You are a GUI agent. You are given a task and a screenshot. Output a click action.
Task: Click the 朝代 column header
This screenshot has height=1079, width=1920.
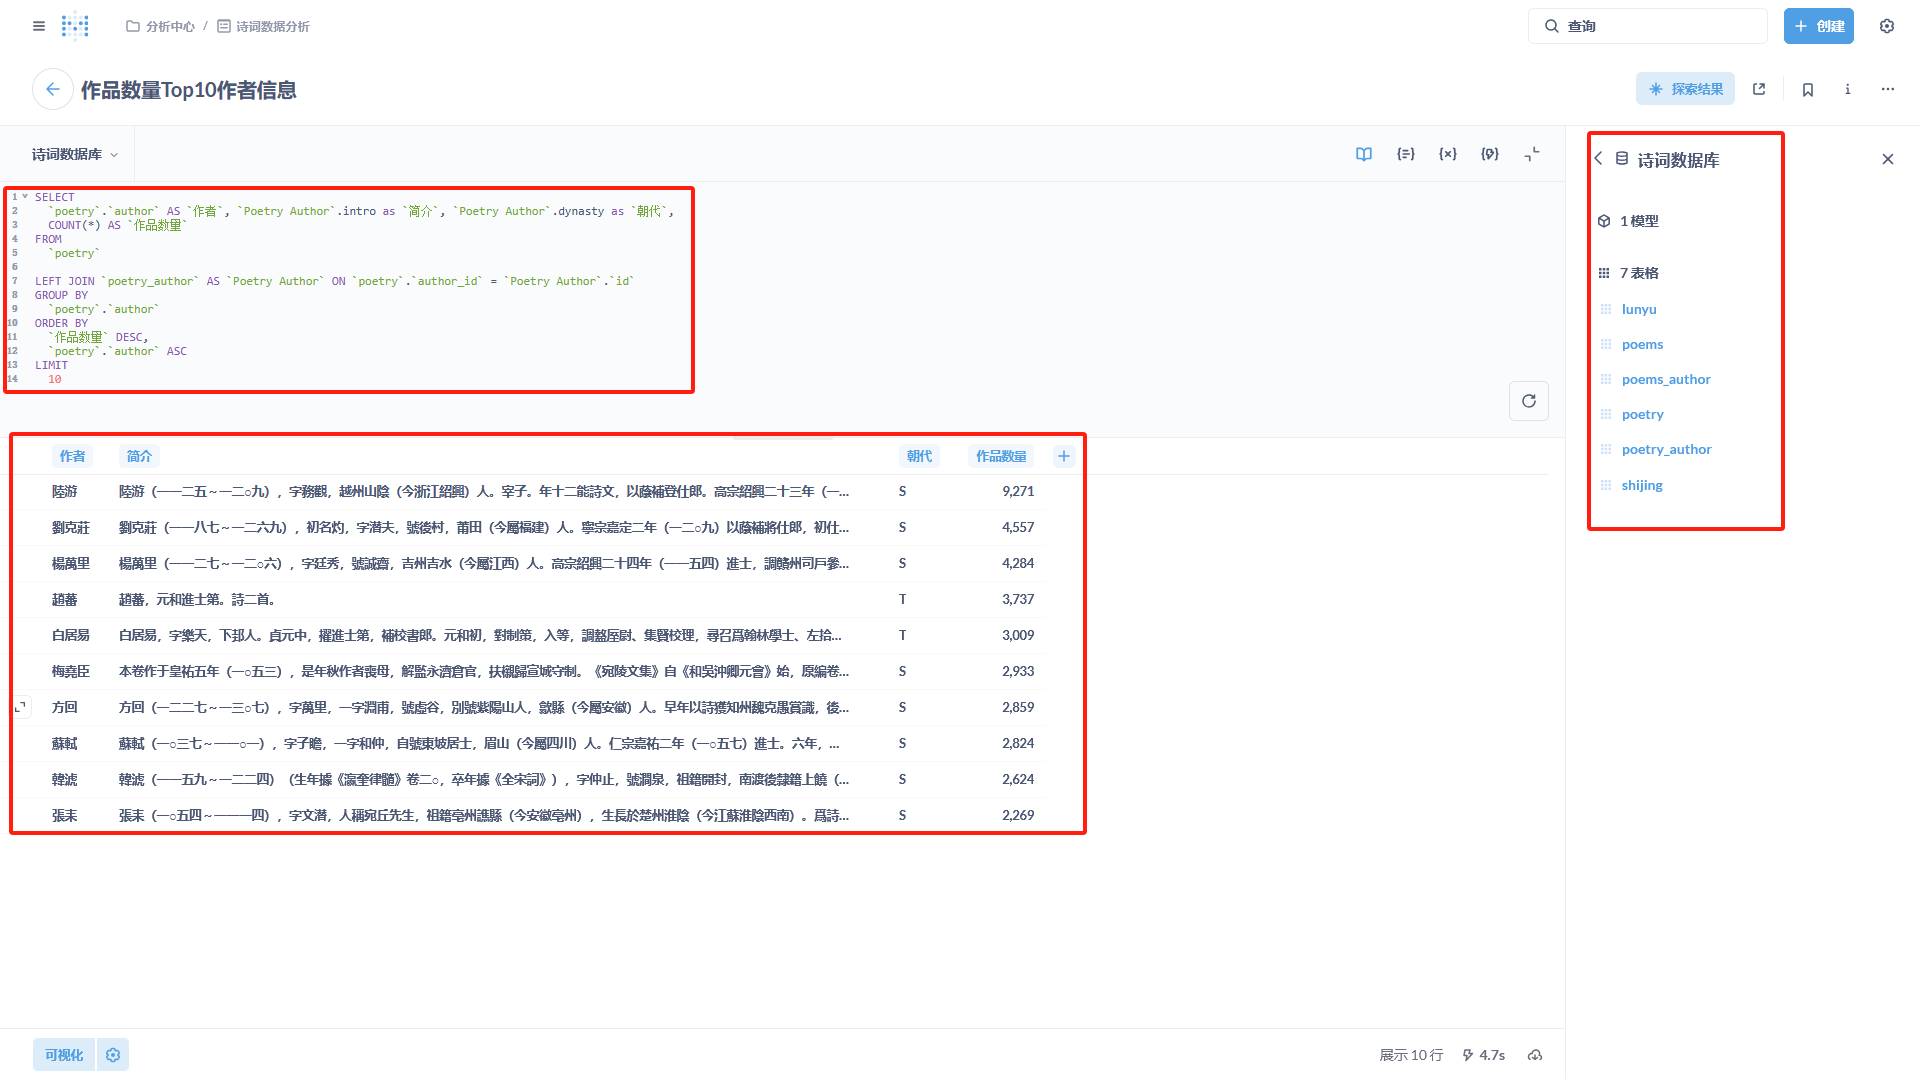pos(919,456)
